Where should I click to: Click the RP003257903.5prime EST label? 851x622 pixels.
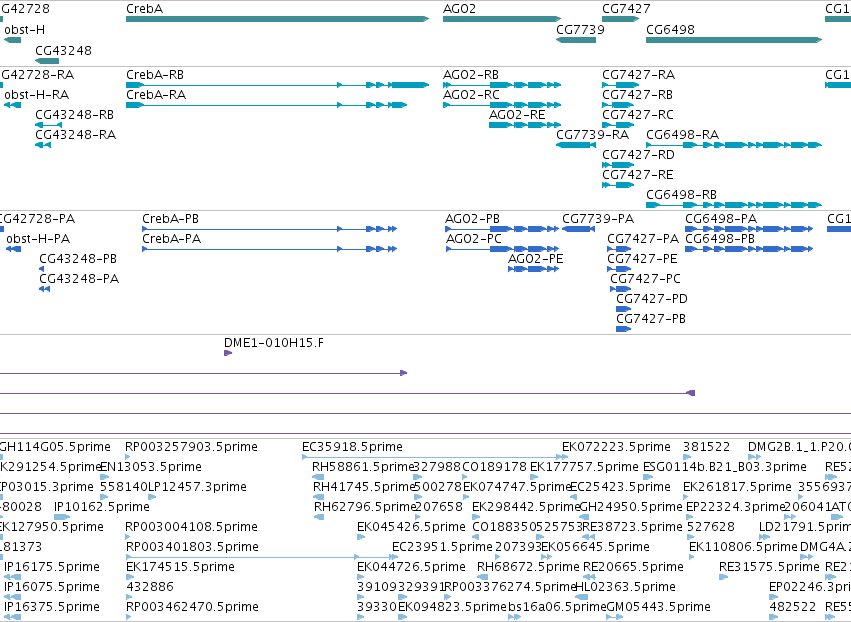191,447
